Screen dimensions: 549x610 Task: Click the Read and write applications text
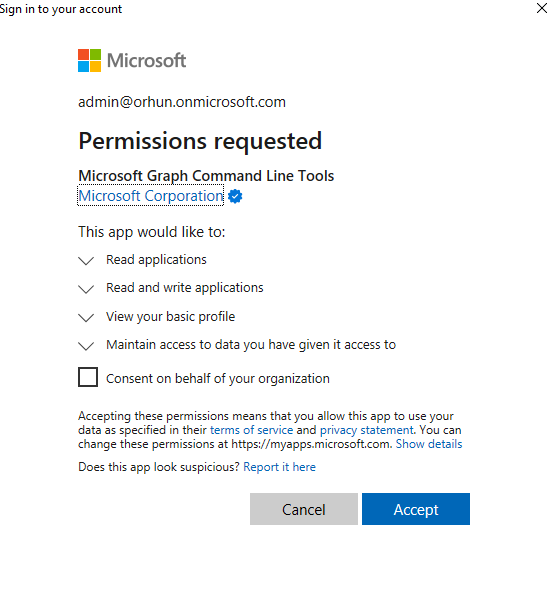click(x=185, y=287)
